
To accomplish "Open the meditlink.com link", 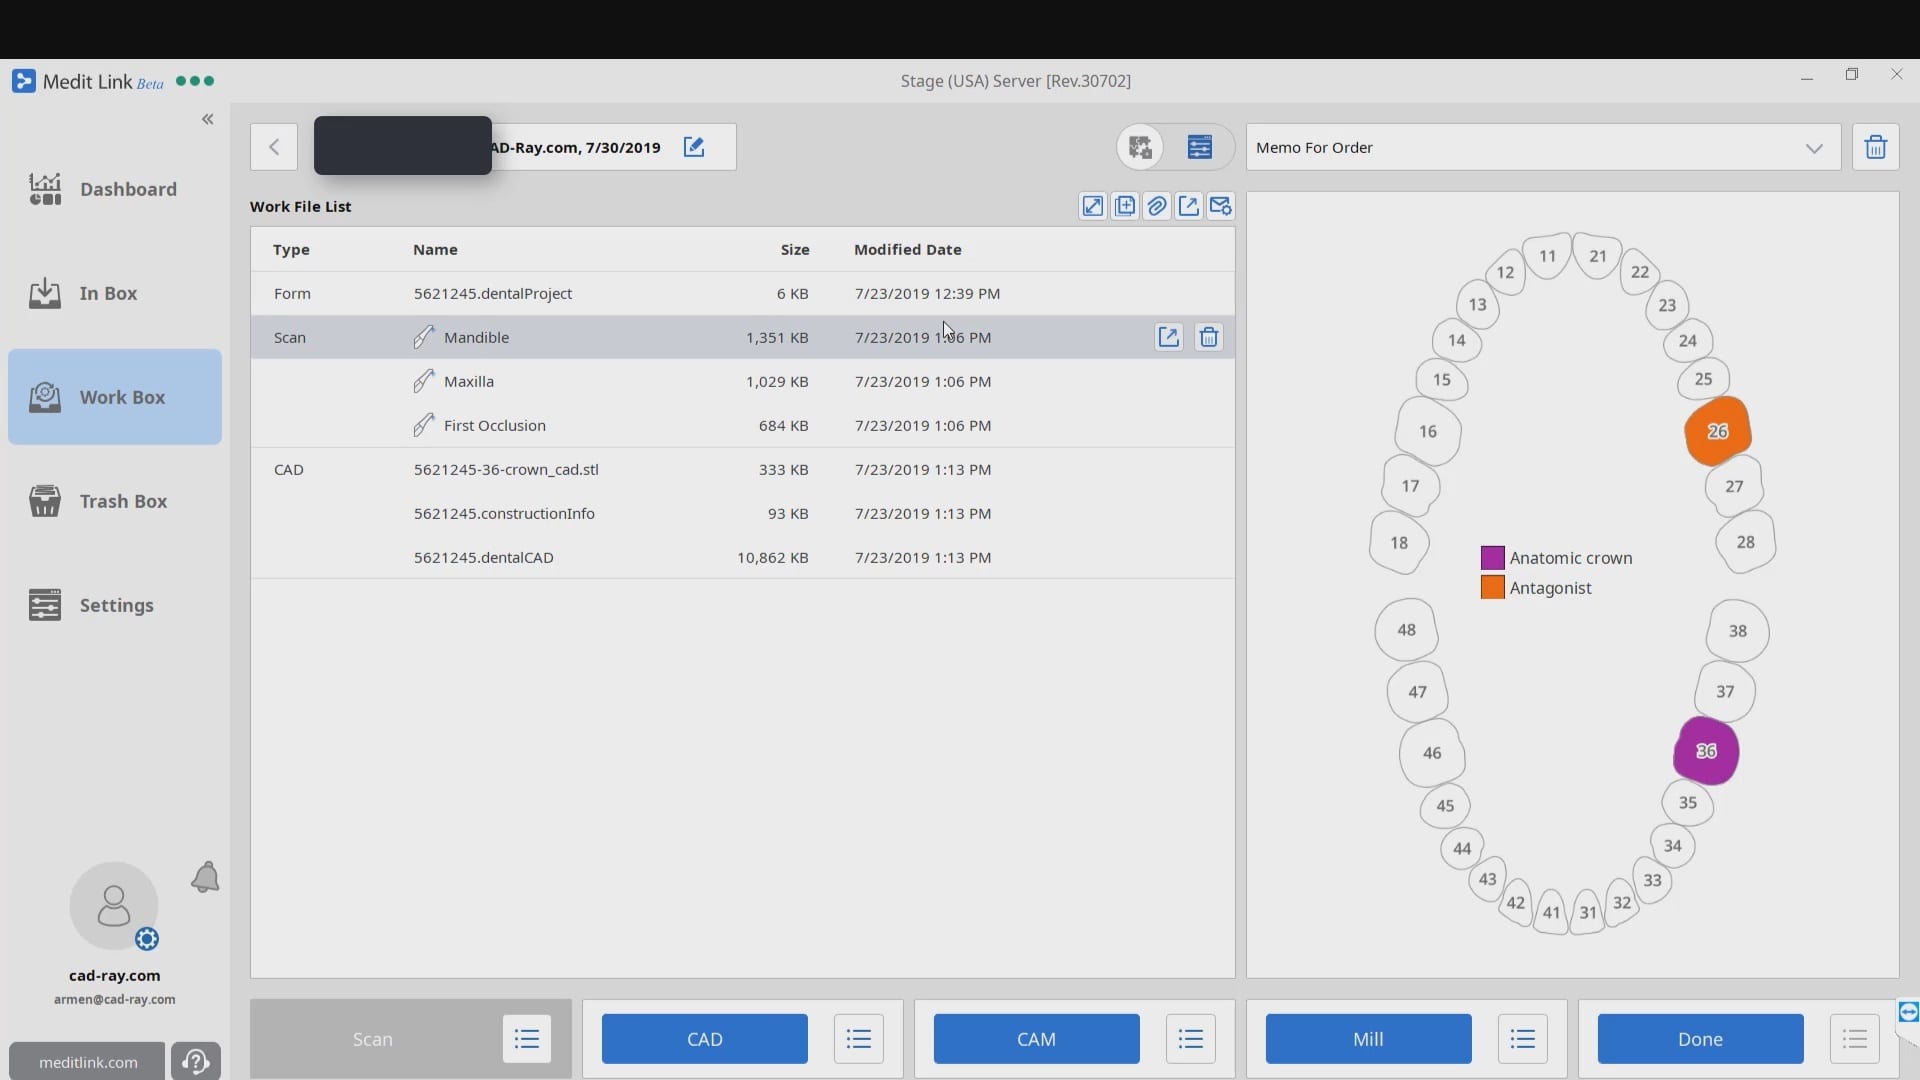I will [x=88, y=1062].
